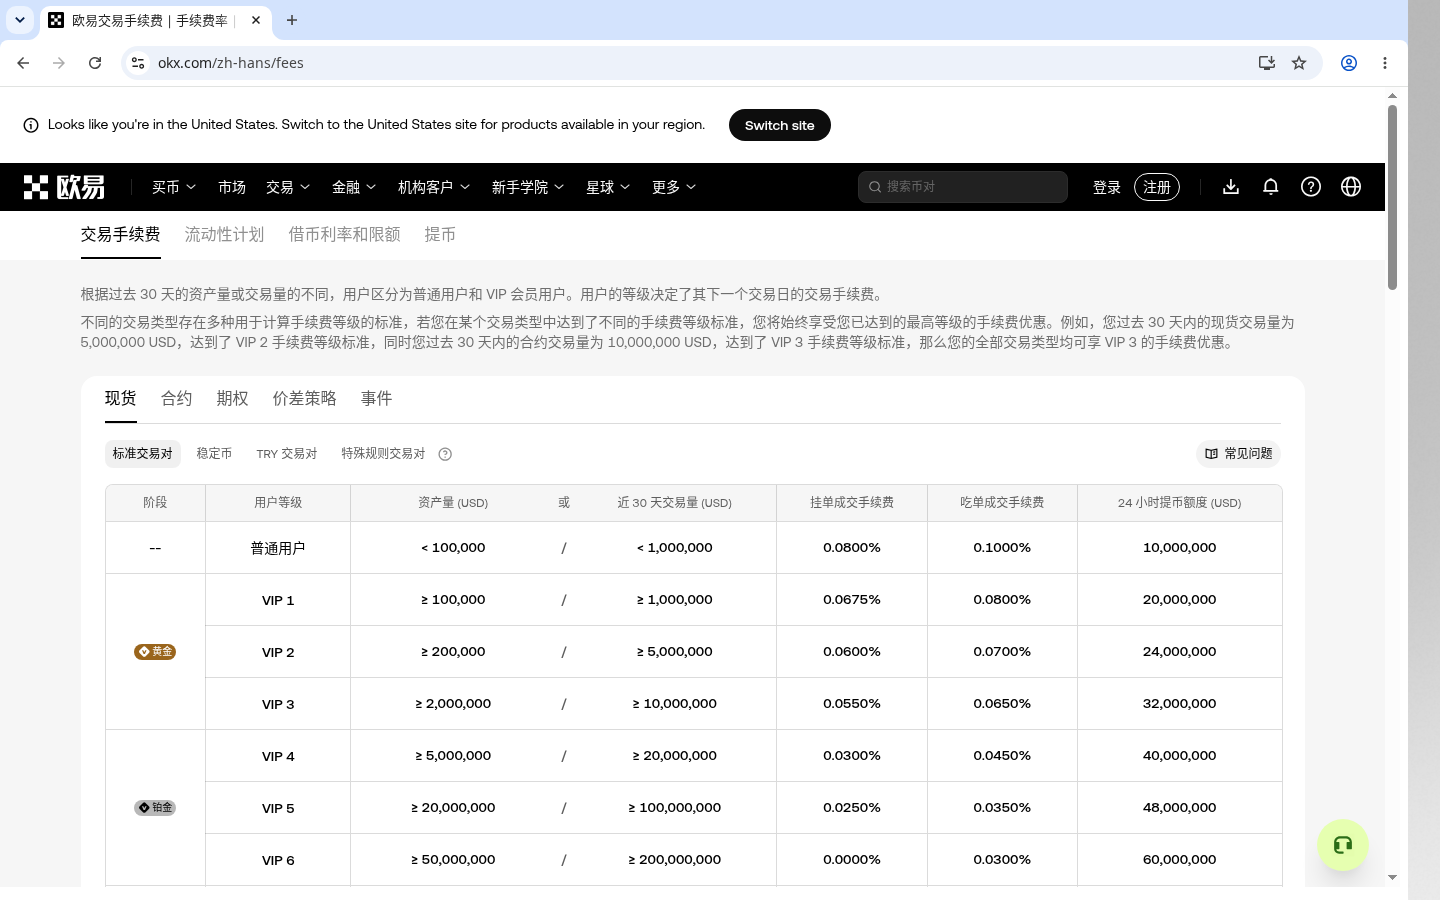Screen dimensions: 1440x900
Task: Click the info icon next to 特殊规则交易对
Action: (445, 454)
